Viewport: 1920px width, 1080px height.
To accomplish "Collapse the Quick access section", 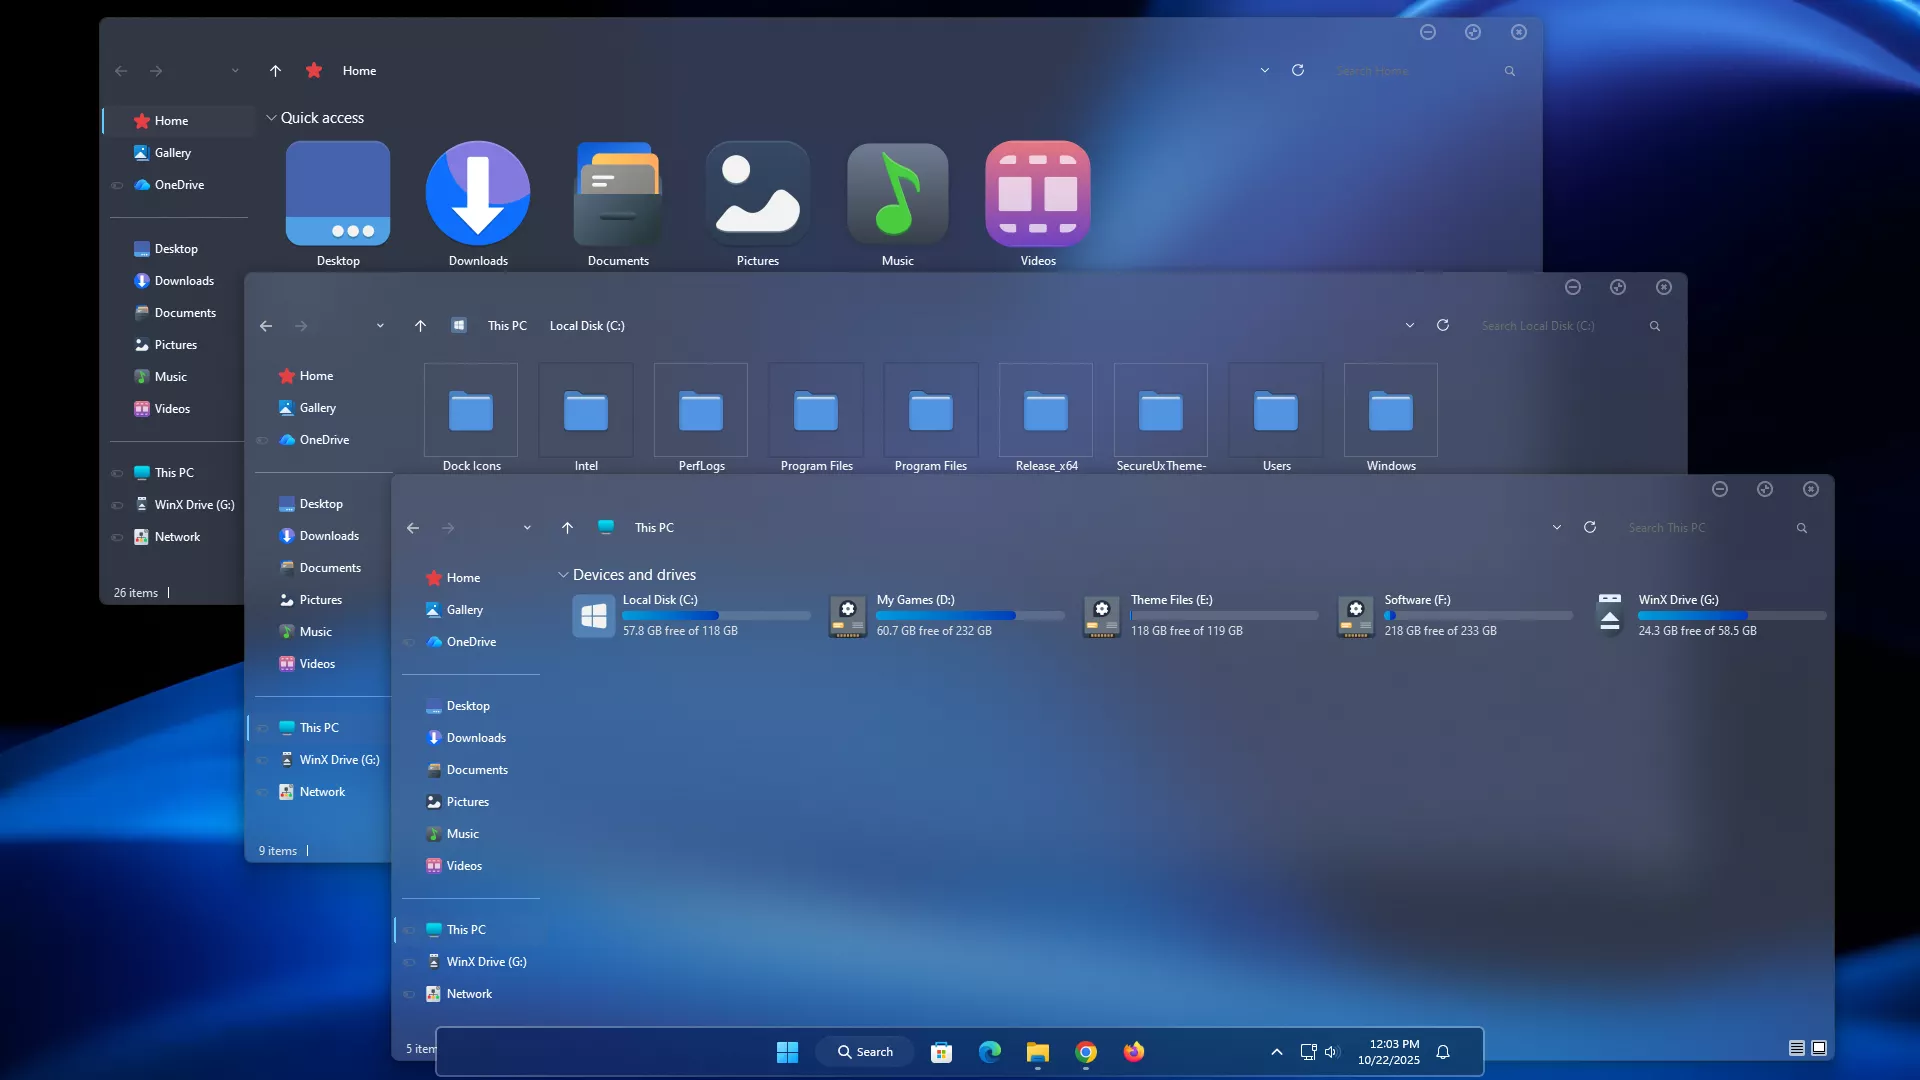I will point(271,118).
